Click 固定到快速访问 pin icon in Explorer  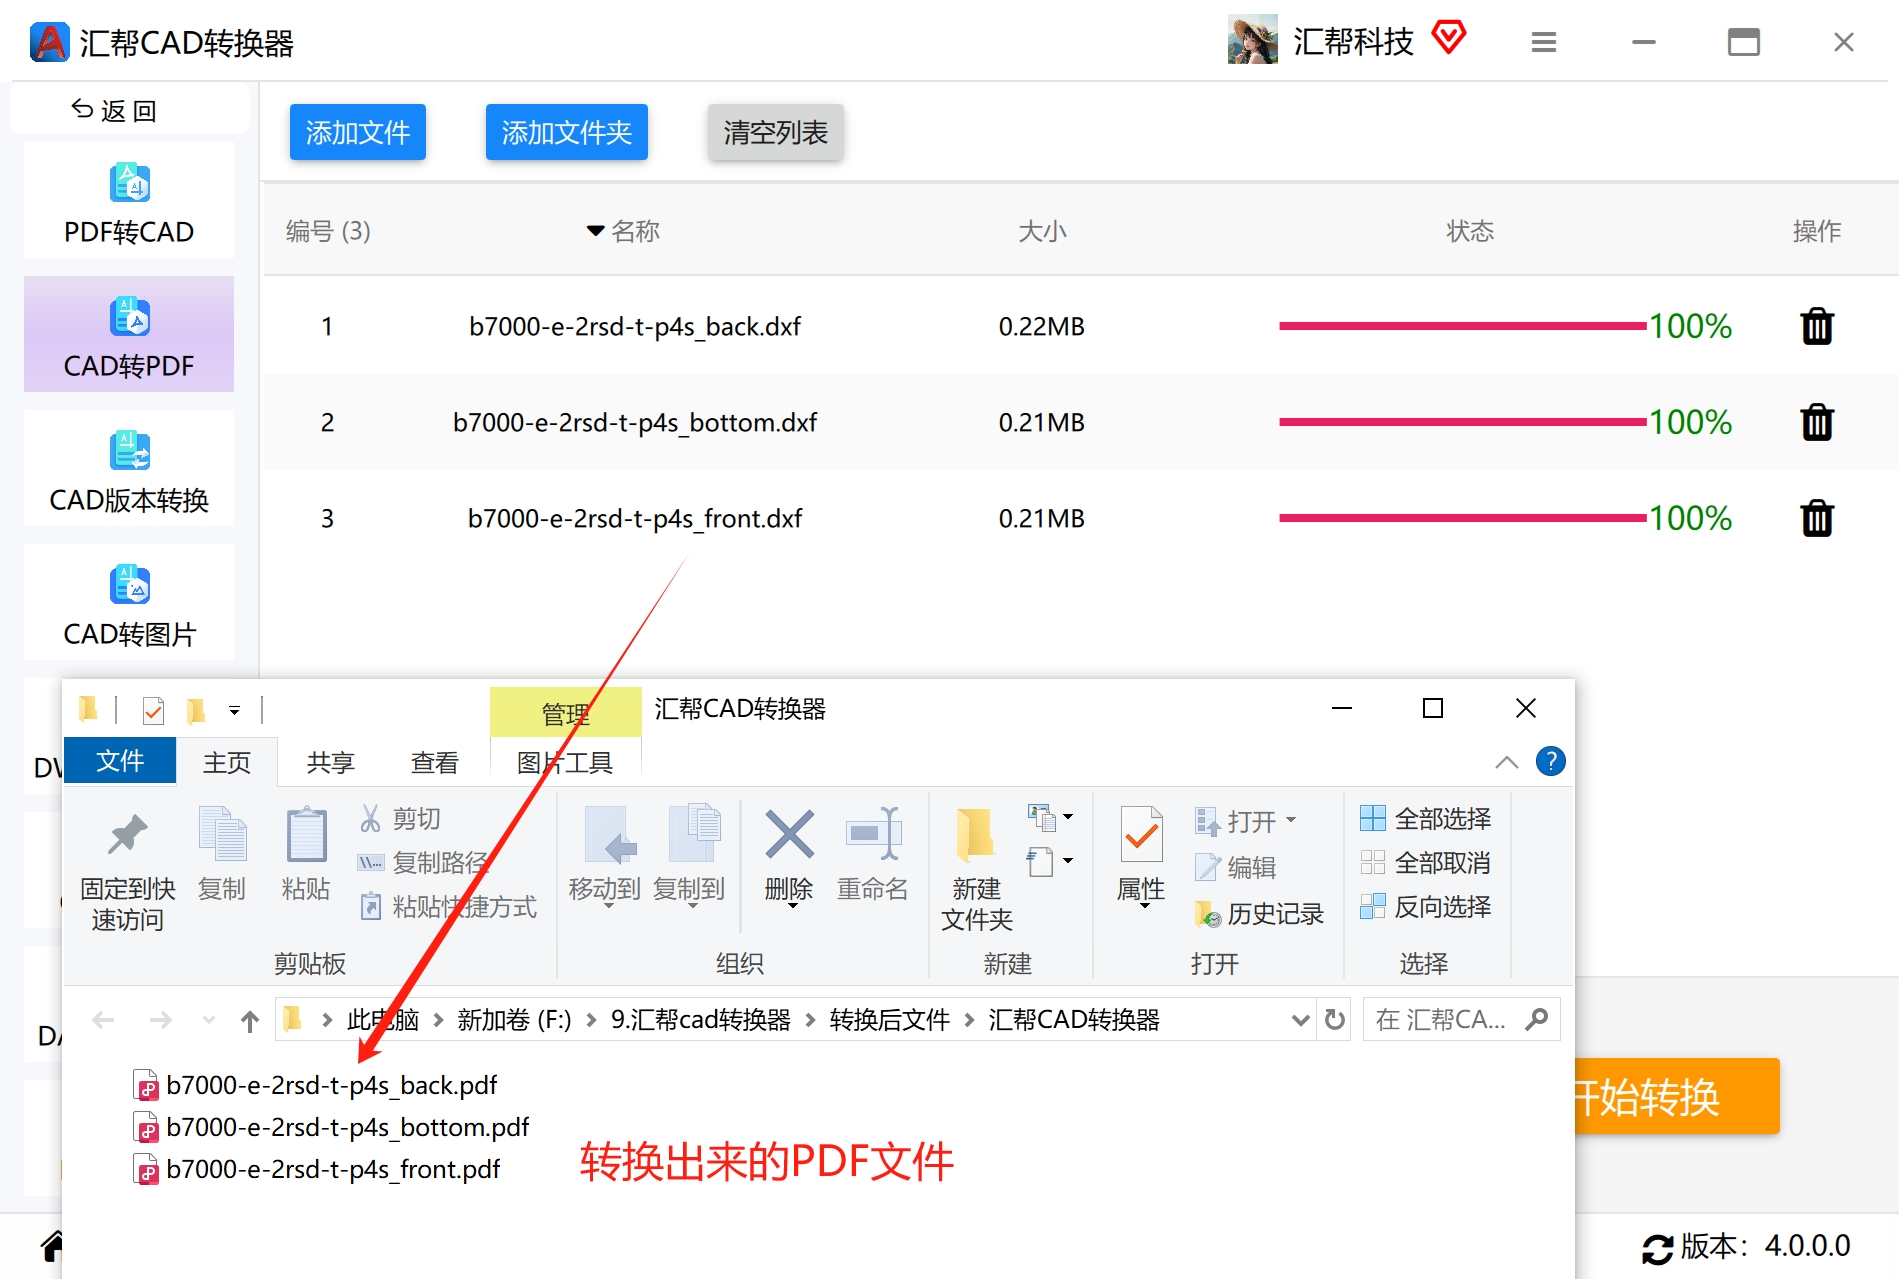click(x=128, y=836)
